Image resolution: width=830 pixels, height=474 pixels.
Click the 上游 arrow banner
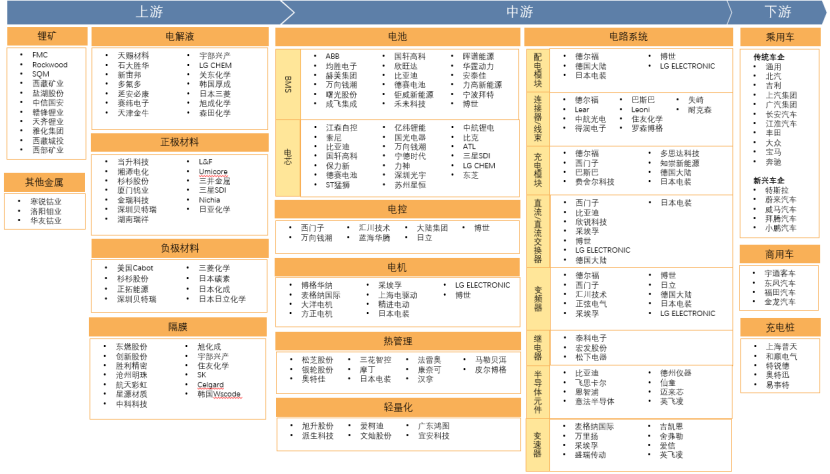point(148,11)
